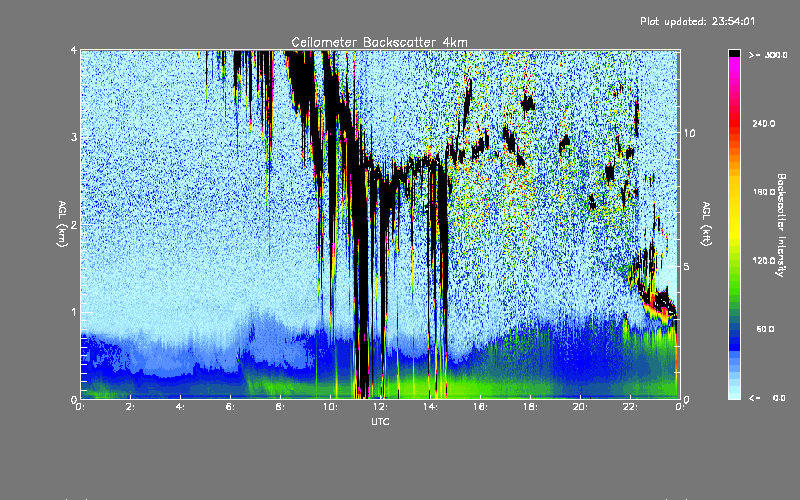Image resolution: width=800 pixels, height=500 pixels.
Task: Click the 'UTC' x-axis label
Action: click(380, 421)
